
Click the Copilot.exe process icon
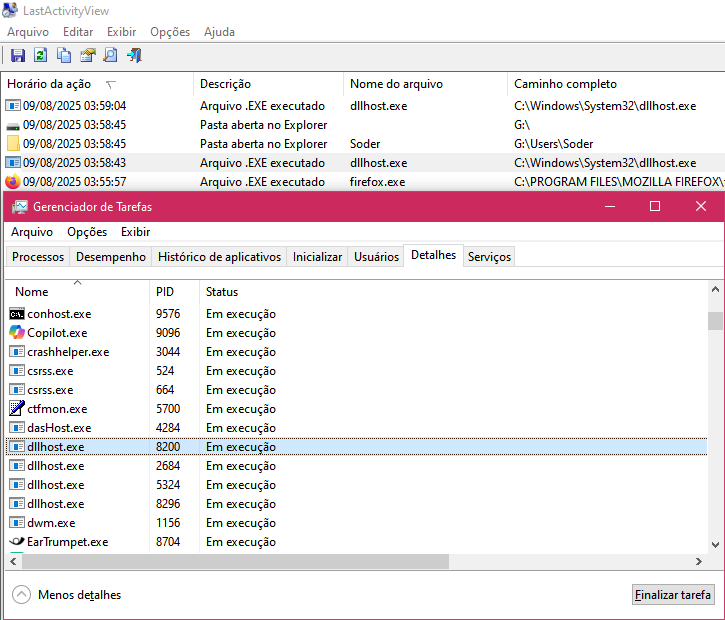17,332
